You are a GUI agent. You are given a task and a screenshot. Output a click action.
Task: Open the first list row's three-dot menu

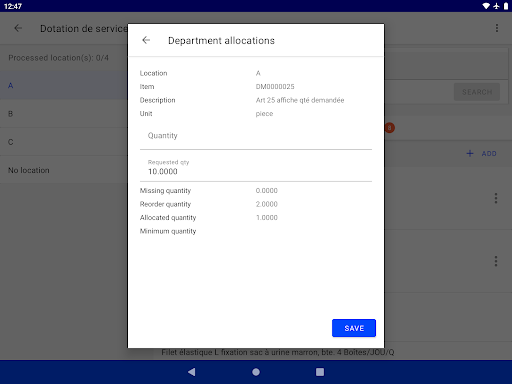(x=496, y=198)
